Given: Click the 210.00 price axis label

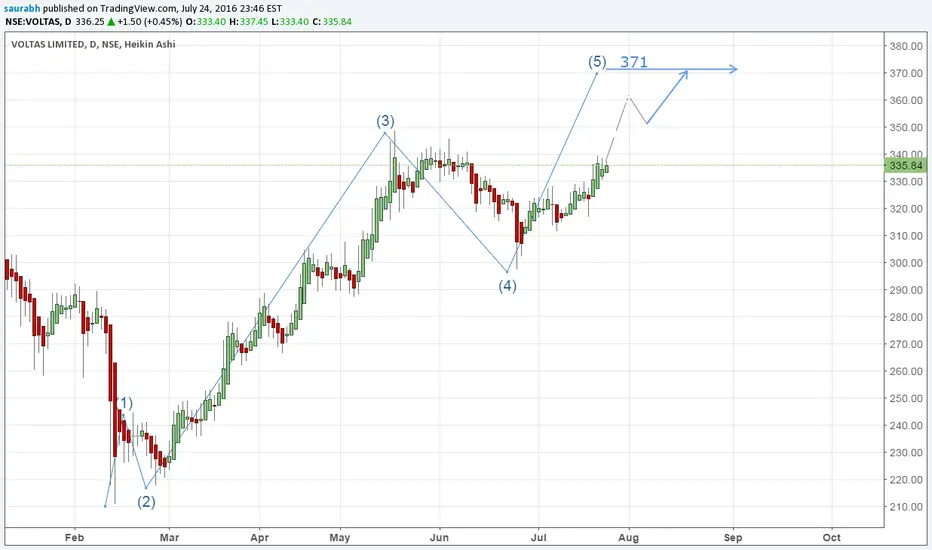Looking at the screenshot, I should (906, 507).
